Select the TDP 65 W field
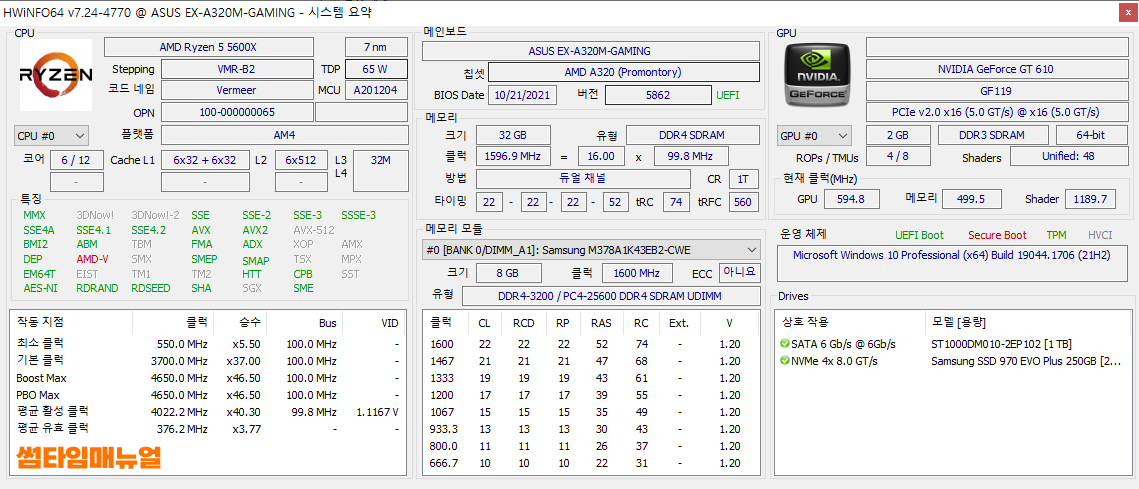This screenshot has height=489, width=1139. pos(376,70)
